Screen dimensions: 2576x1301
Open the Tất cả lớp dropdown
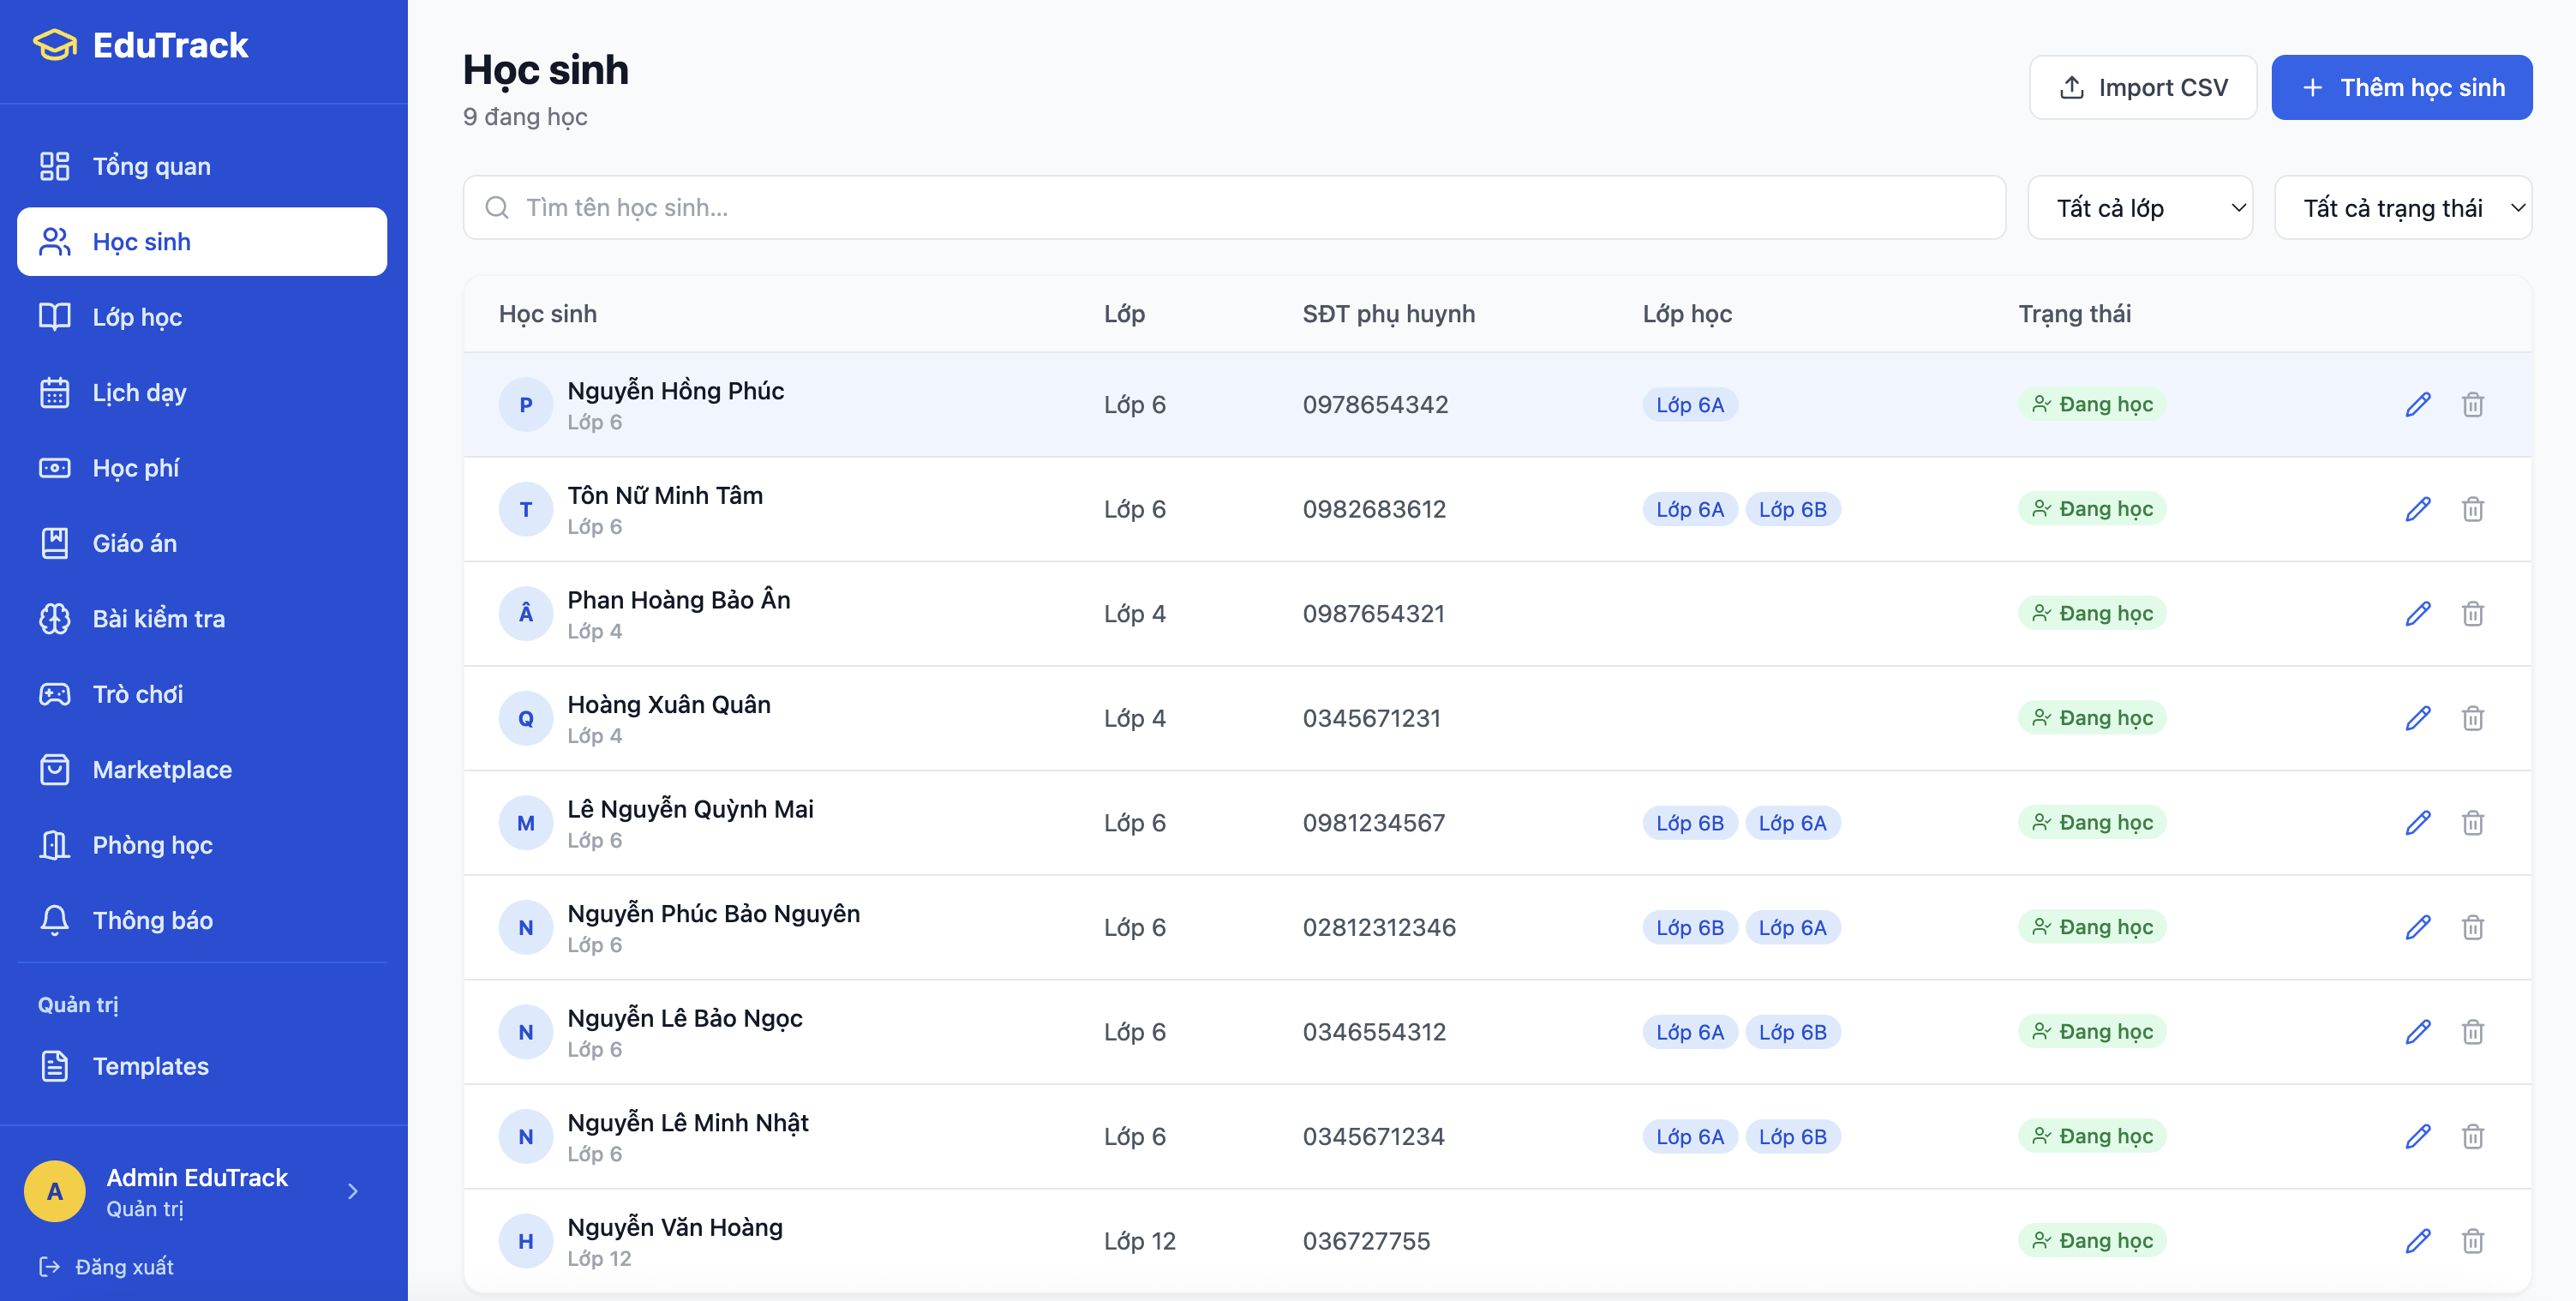pos(2139,208)
